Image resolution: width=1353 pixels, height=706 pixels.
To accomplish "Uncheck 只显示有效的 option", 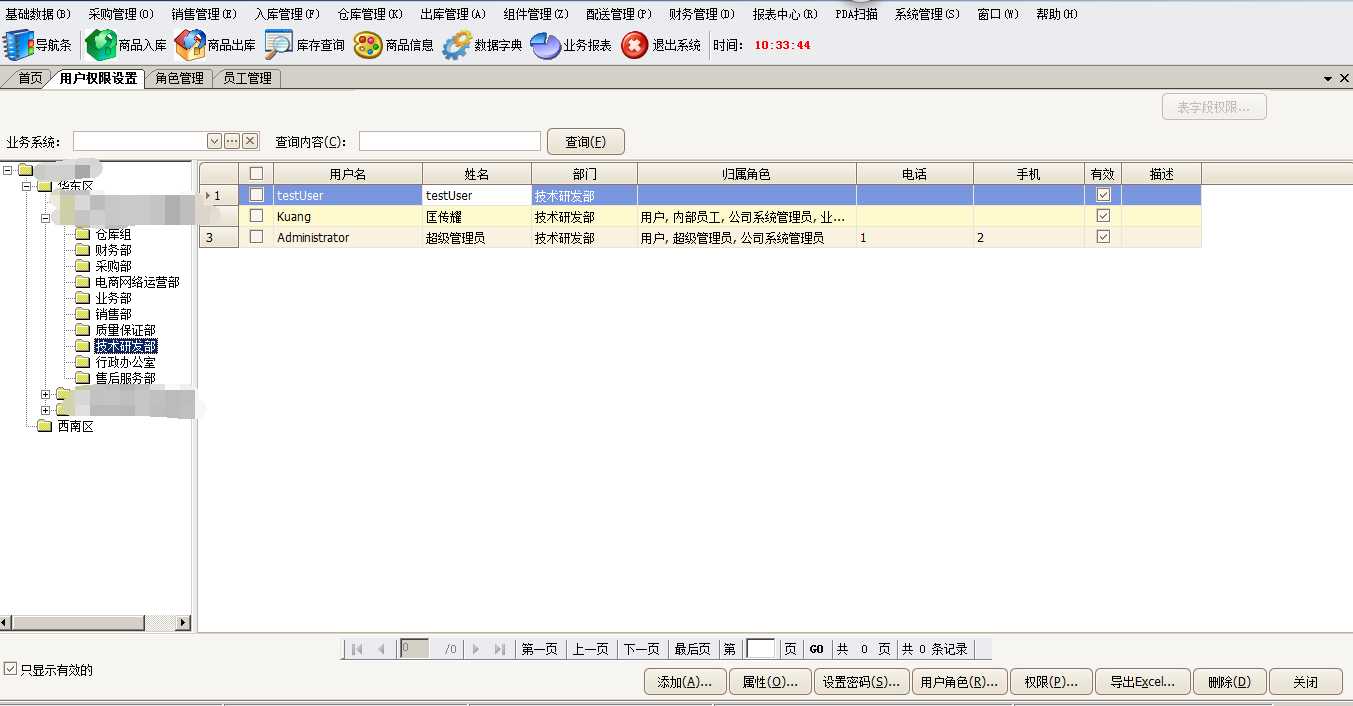I will tap(10, 668).
